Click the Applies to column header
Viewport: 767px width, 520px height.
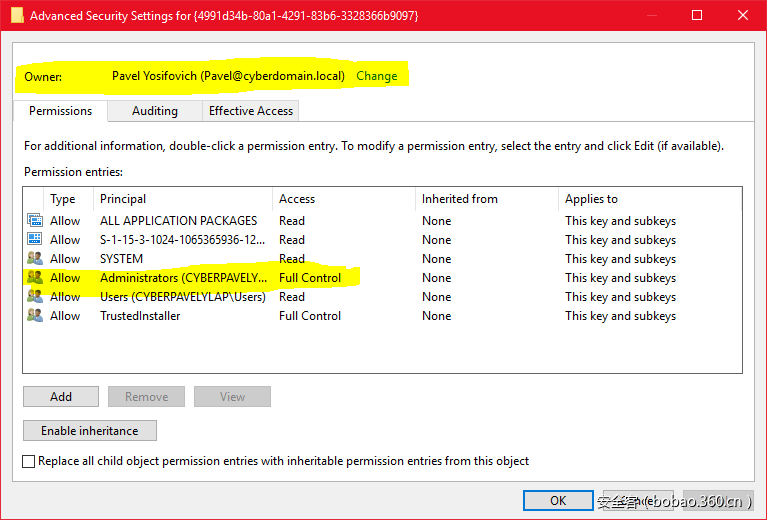(x=650, y=199)
